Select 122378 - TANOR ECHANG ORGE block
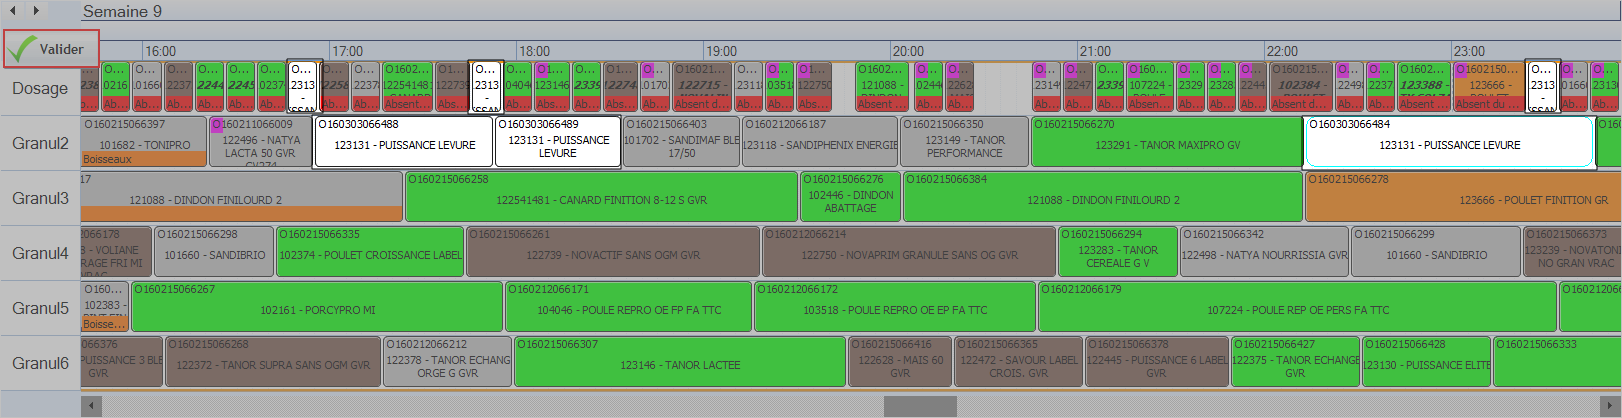Viewport: 1622px width, 418px height. pyautogui.click(x=448, y=362)
